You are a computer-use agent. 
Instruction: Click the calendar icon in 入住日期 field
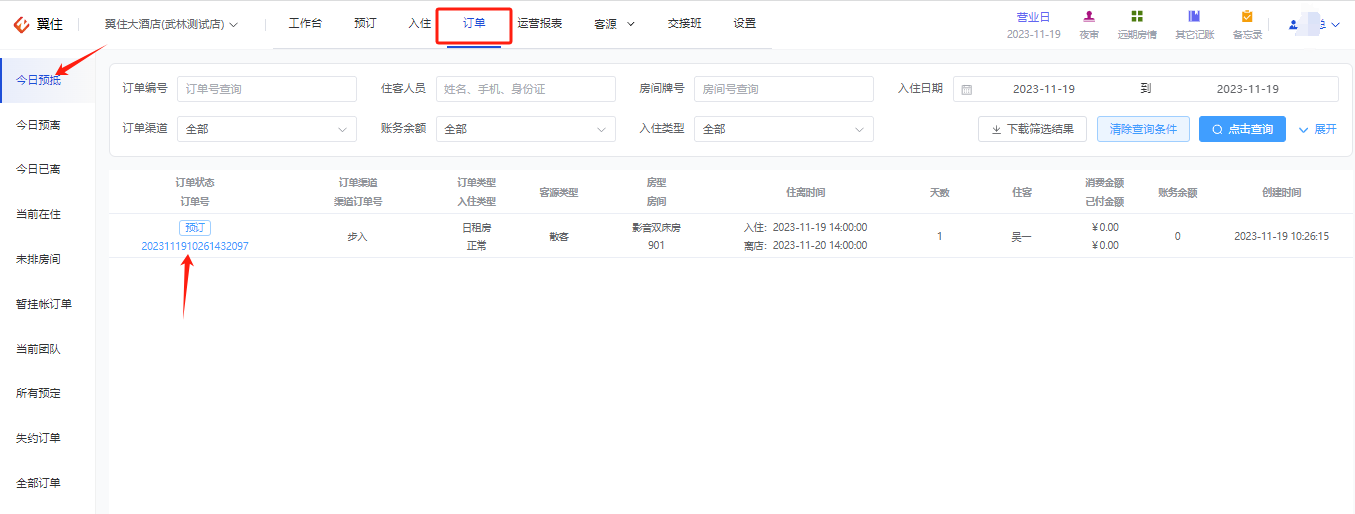(x=967, y=89)
